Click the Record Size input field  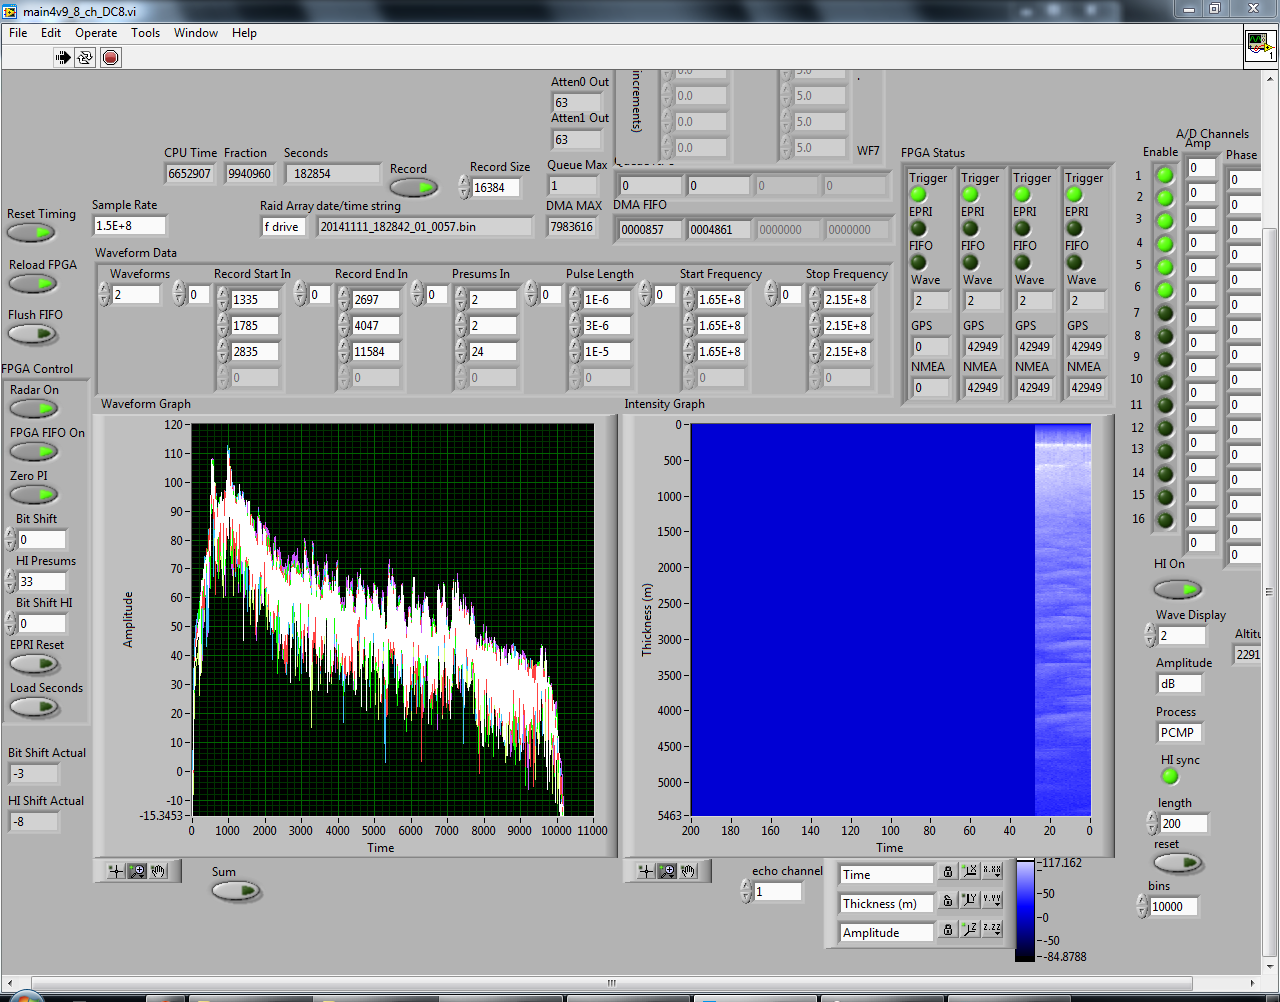click(x=495, y=188)
